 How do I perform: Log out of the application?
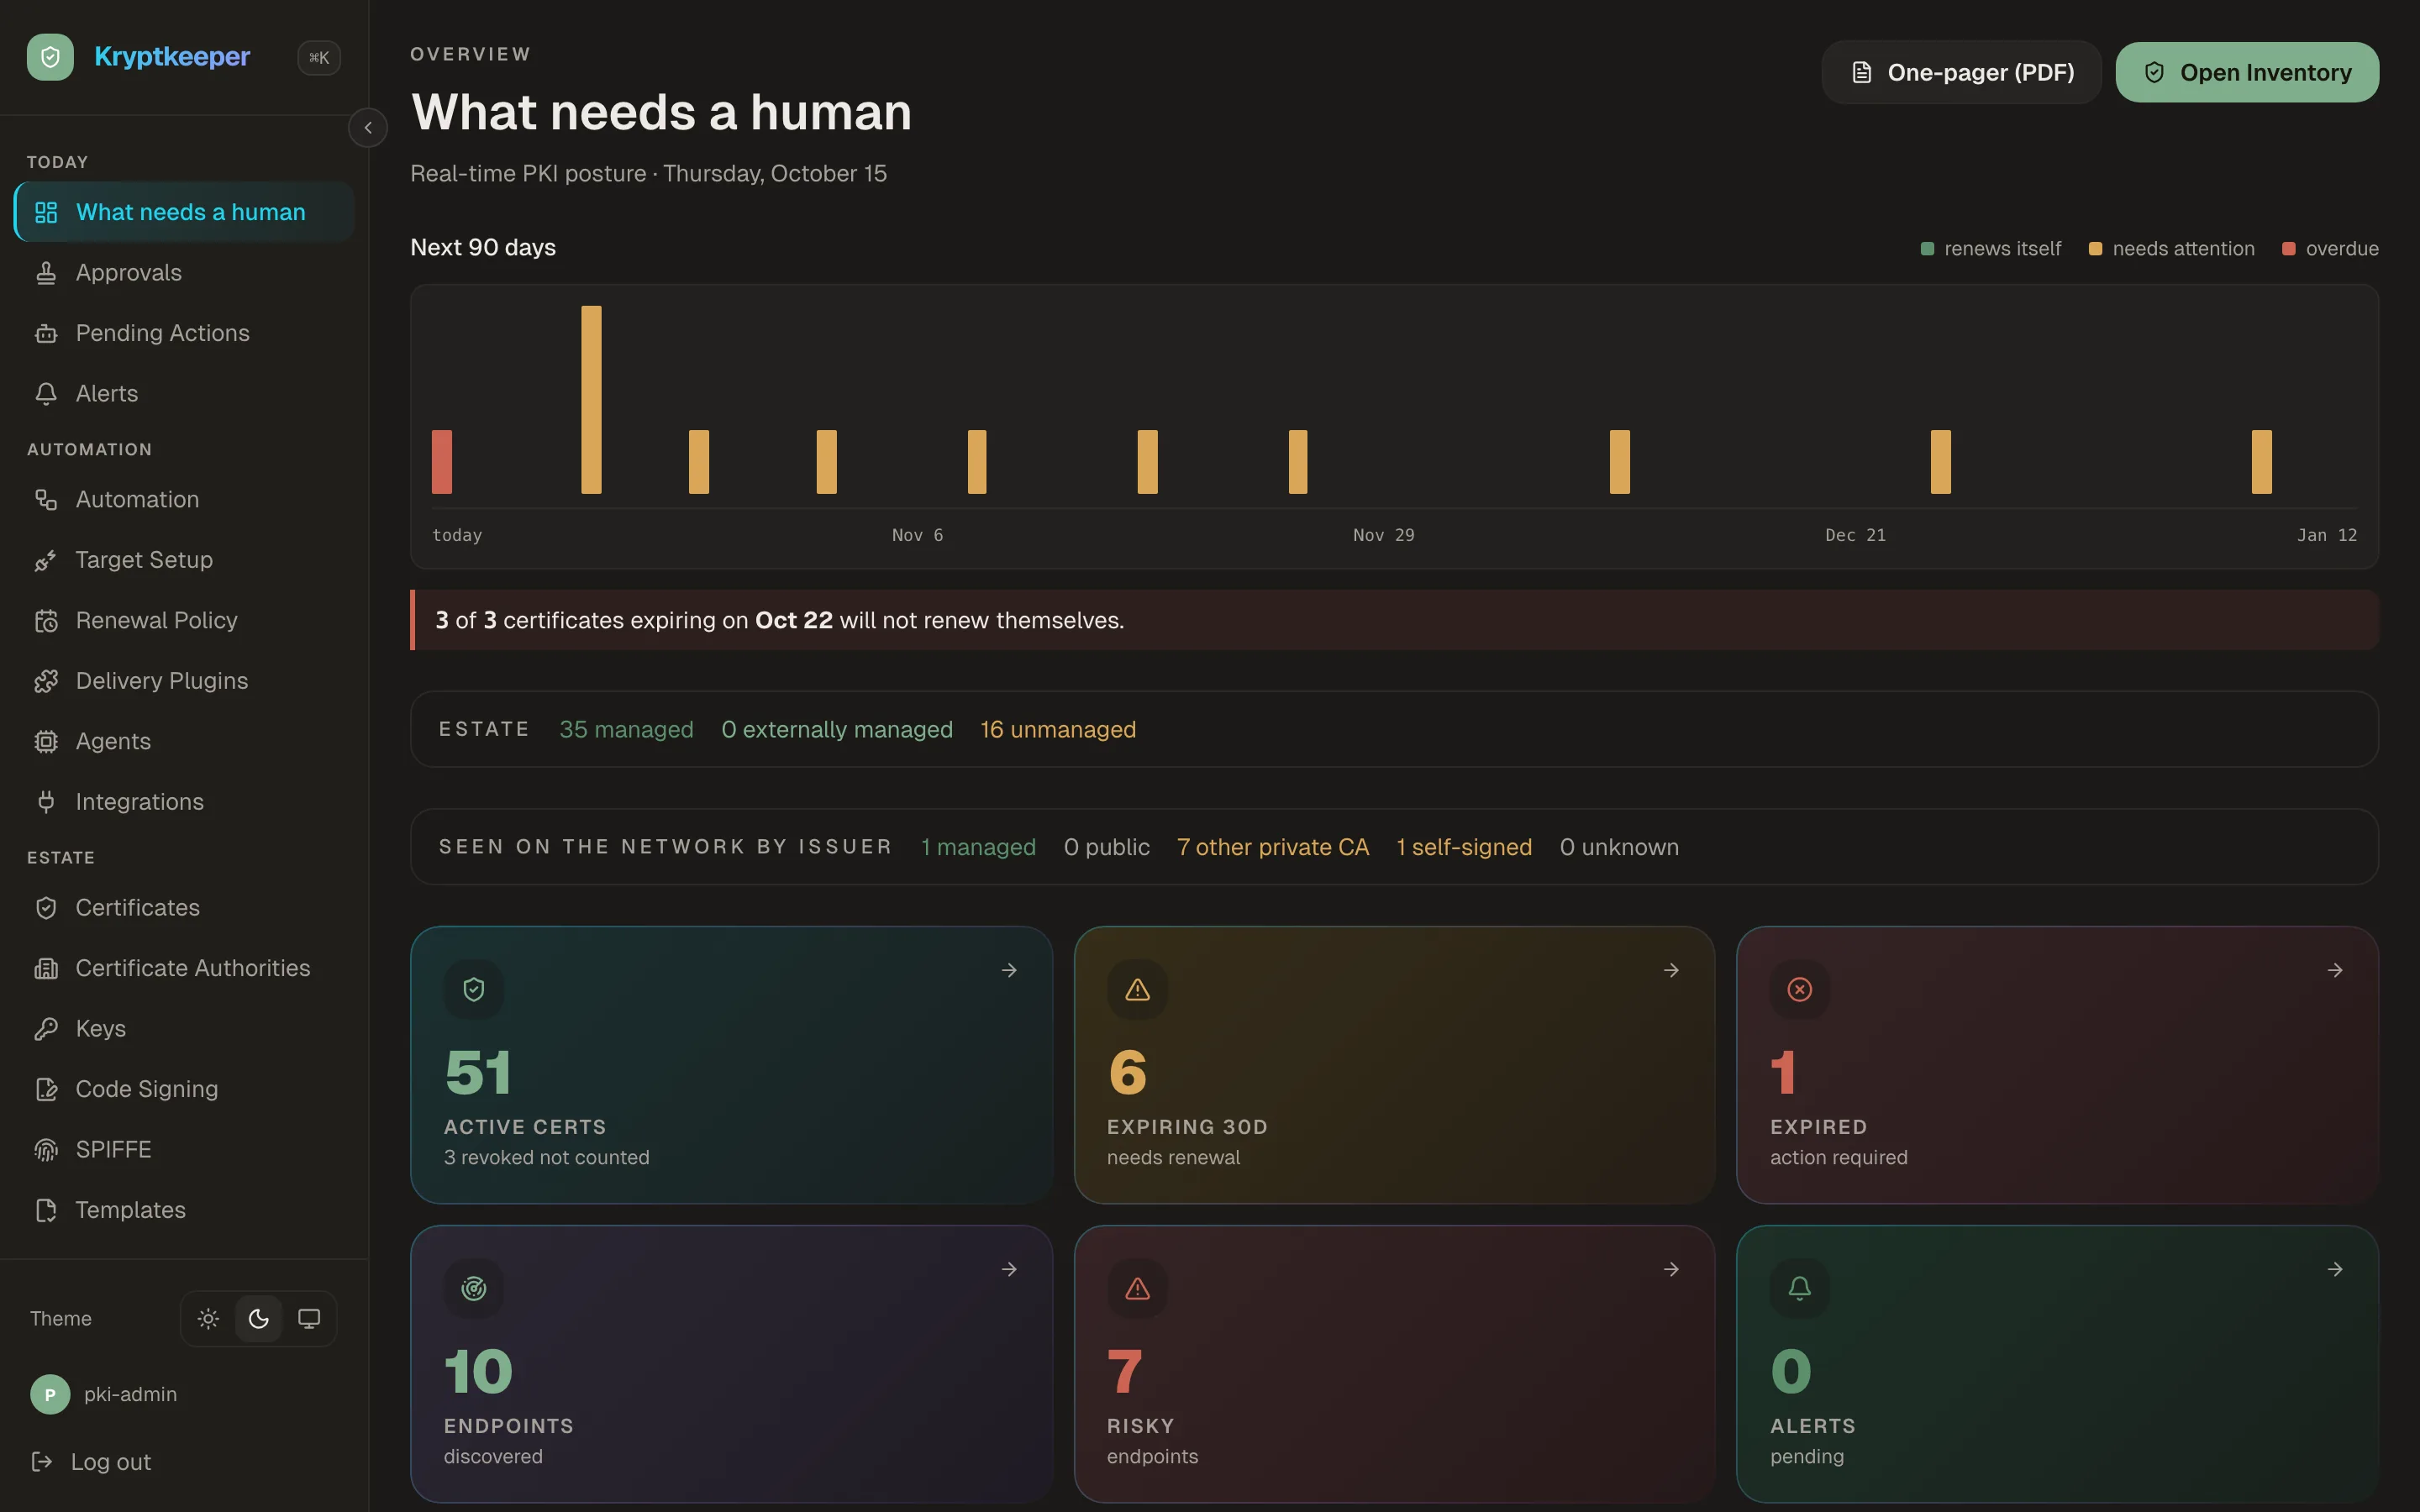92,1462
